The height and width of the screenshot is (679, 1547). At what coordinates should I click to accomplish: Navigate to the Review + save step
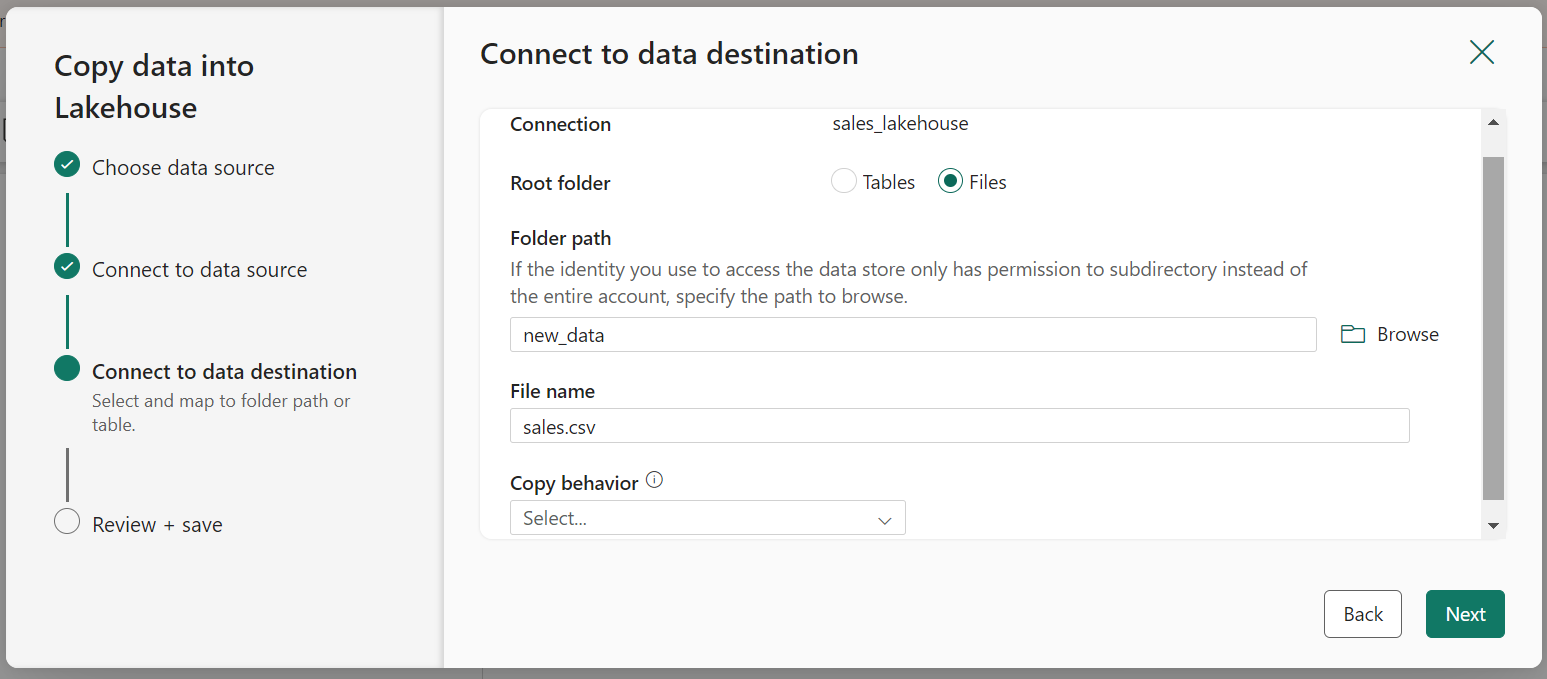pos(156,523)
